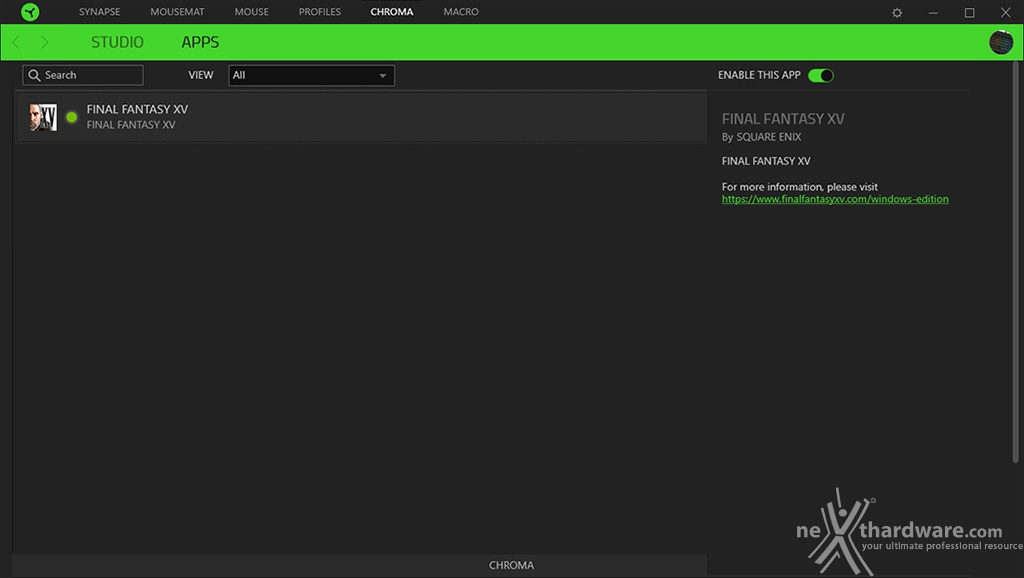Switch to Chroma tab
Image resolution: width=1024 pixels, height=578 pixels.
pyautogui.click(x=392, y=12)
